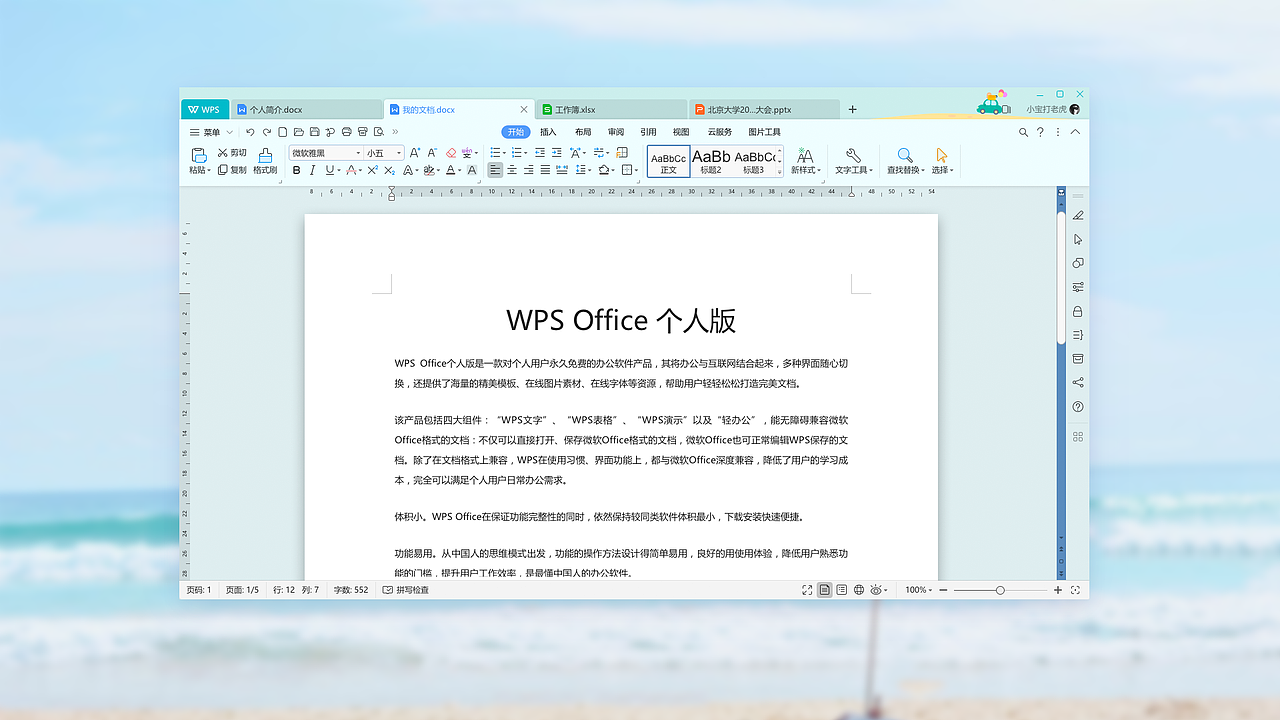Image resolution: width=1280 pixels, height=720 pixels.
Task: Toggle right text alignment
Action: (528, 170)
